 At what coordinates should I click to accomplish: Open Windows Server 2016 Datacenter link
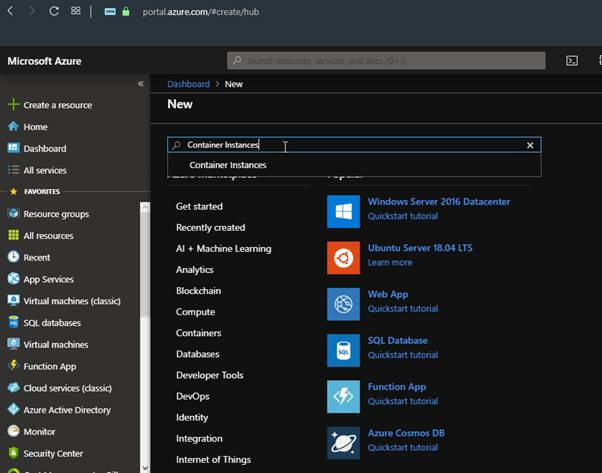(439, 202)
